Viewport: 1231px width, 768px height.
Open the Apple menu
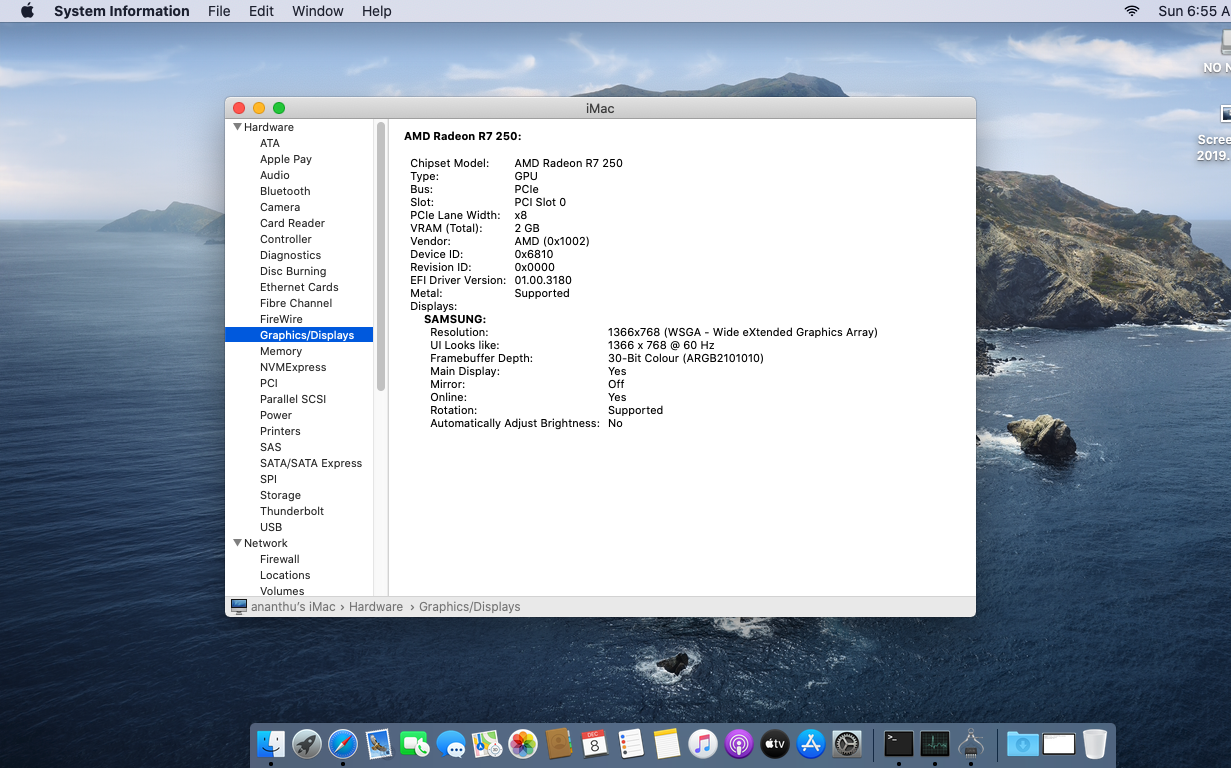[27, 11]
